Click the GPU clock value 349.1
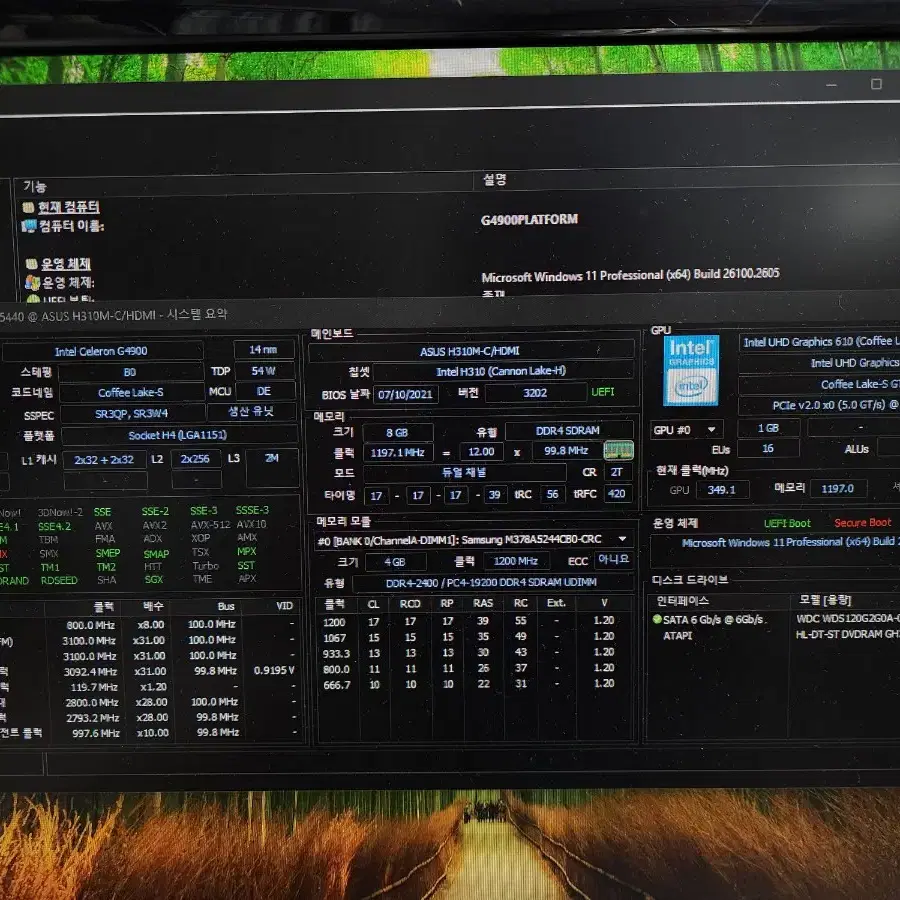Viewport: 900px width, 900px height. tap(722, 490)
